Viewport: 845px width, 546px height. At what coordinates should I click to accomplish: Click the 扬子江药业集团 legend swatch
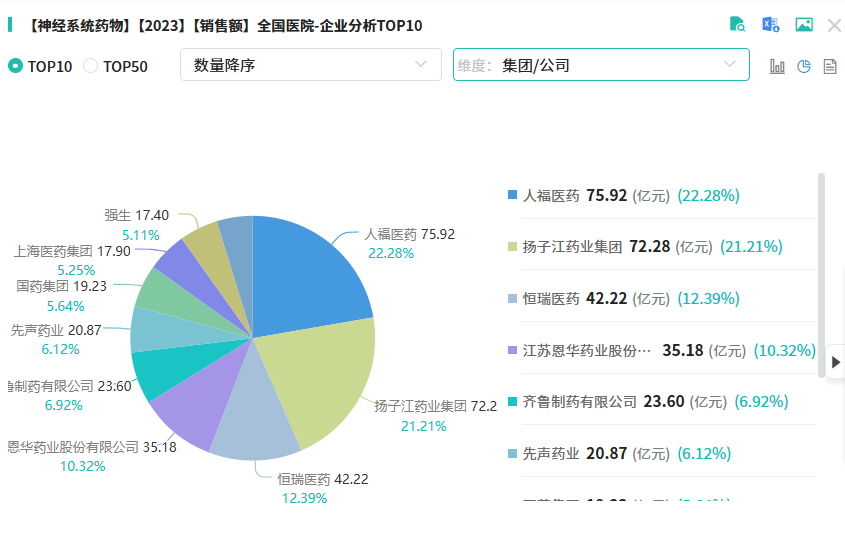coord(512,246)
